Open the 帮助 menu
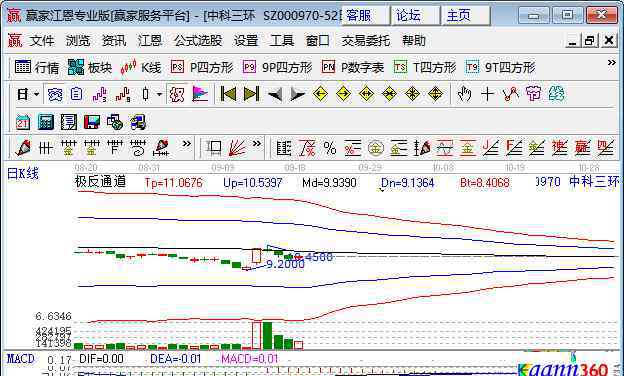 (x=414, y=41)
